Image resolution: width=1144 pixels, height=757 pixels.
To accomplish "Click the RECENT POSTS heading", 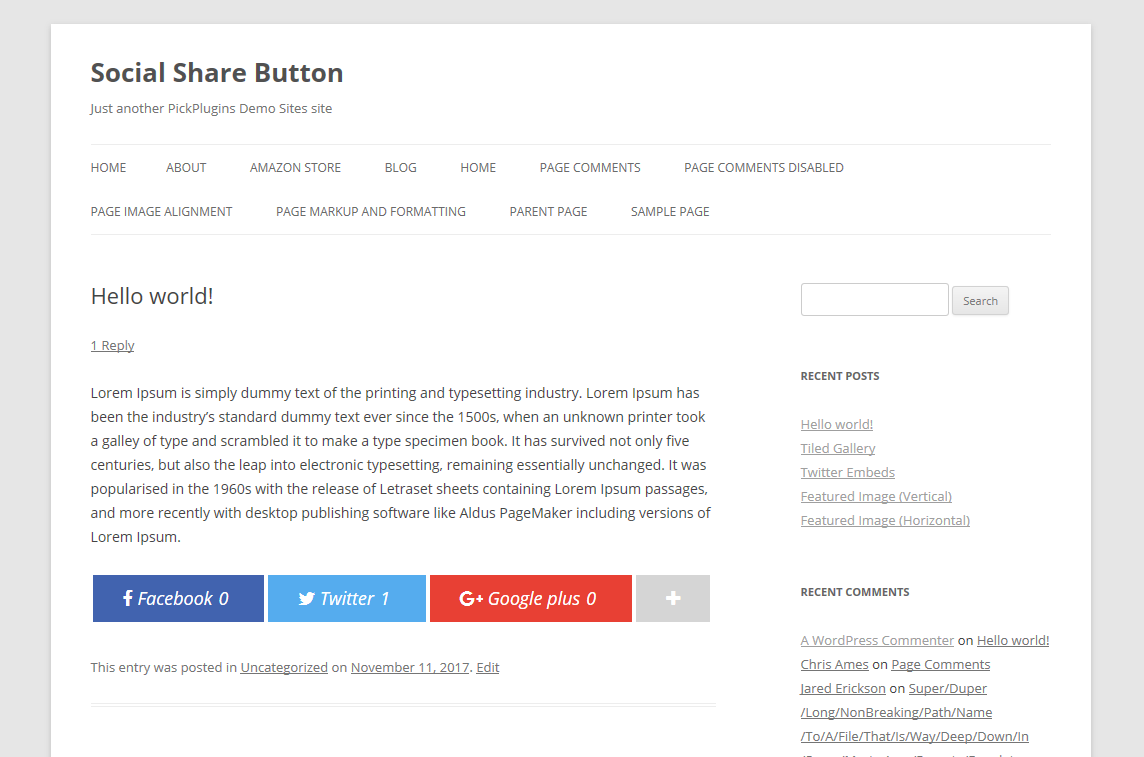I will 840,376.
